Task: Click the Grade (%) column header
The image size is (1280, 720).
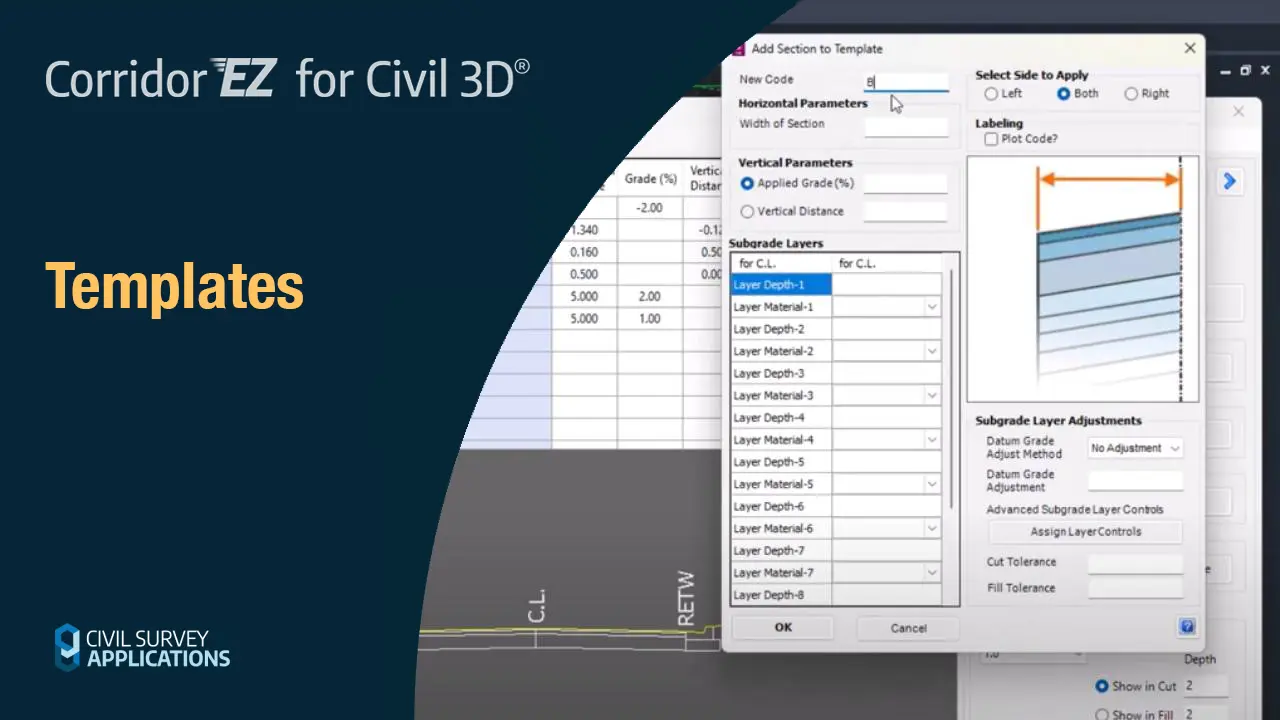Action: [x=651, y=178]
